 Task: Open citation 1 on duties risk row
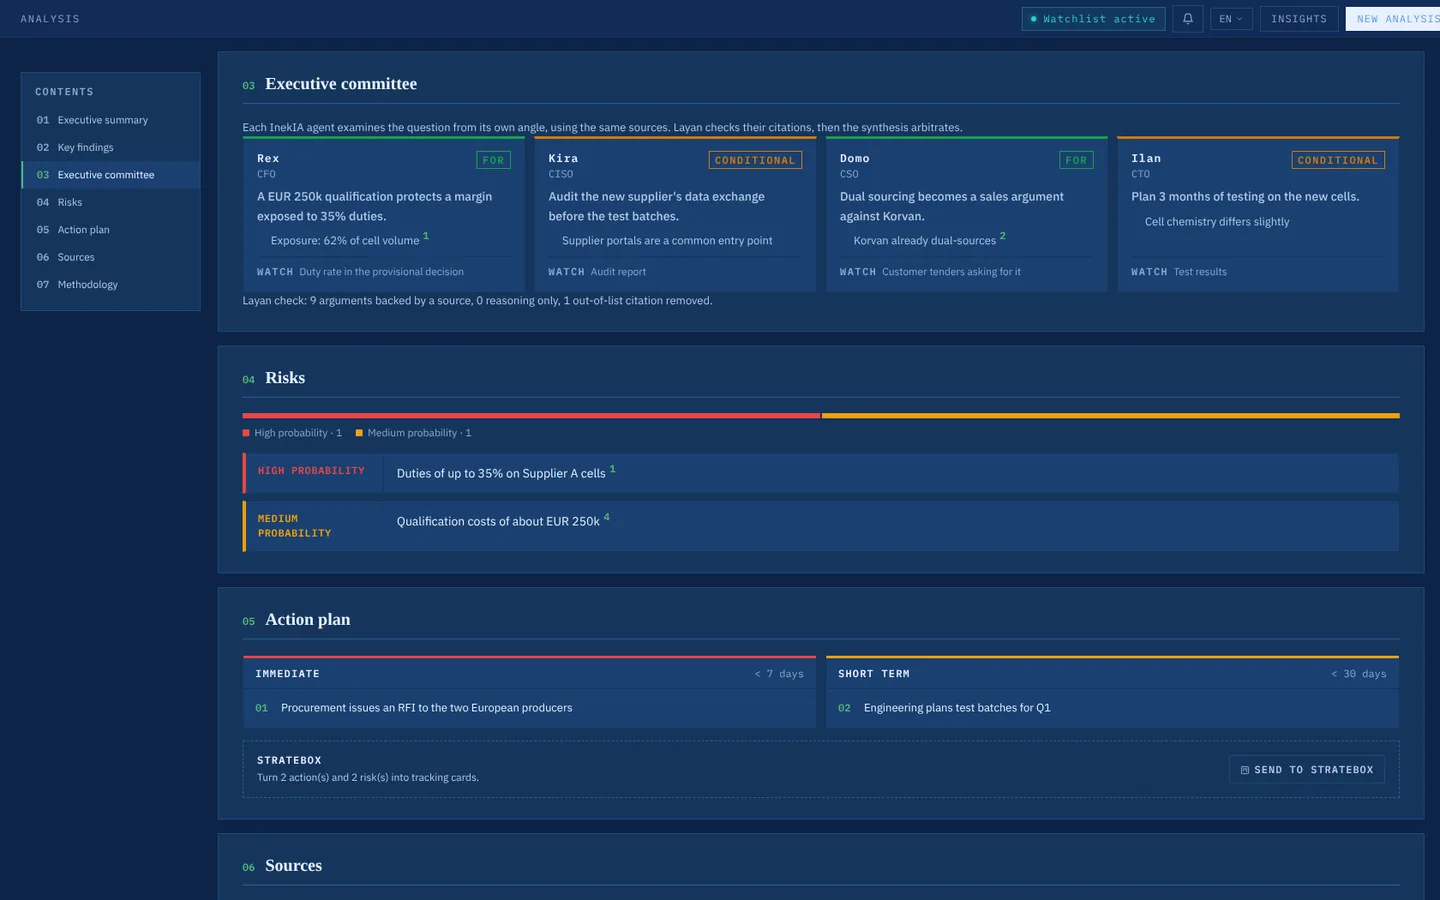pyautogui.click(x=612, y=469)
